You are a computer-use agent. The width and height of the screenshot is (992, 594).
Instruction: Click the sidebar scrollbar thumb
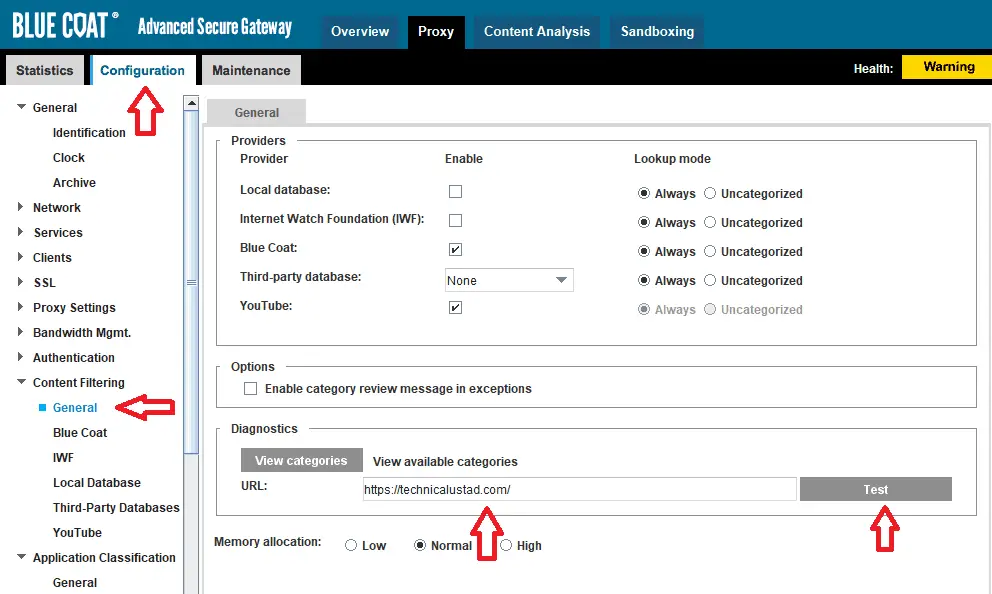point(191,282)
